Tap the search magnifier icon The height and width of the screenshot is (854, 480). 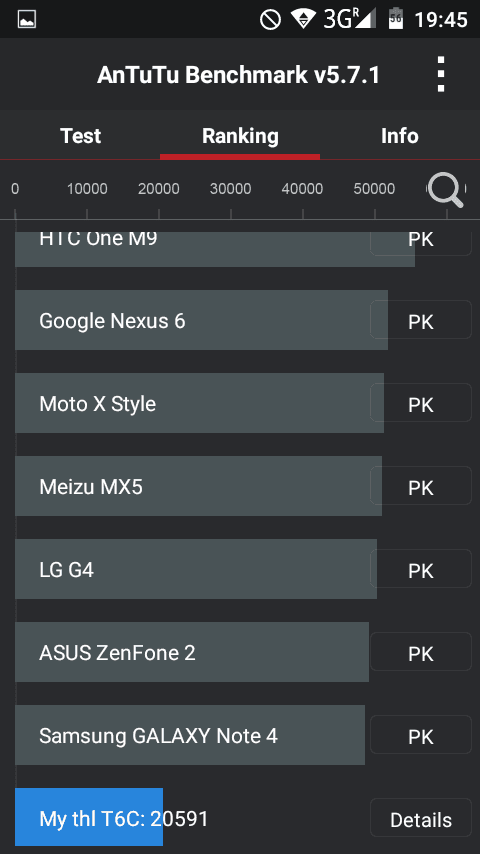(446, 191)
